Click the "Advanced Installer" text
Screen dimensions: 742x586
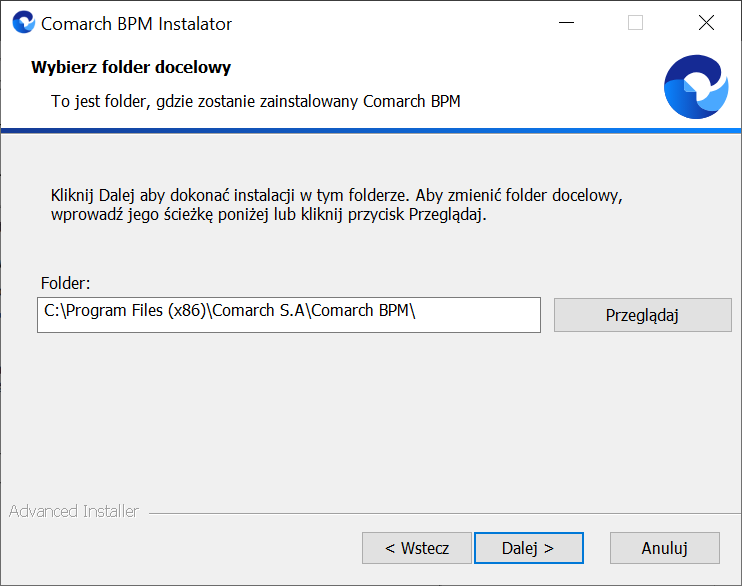tap(74, 511)
